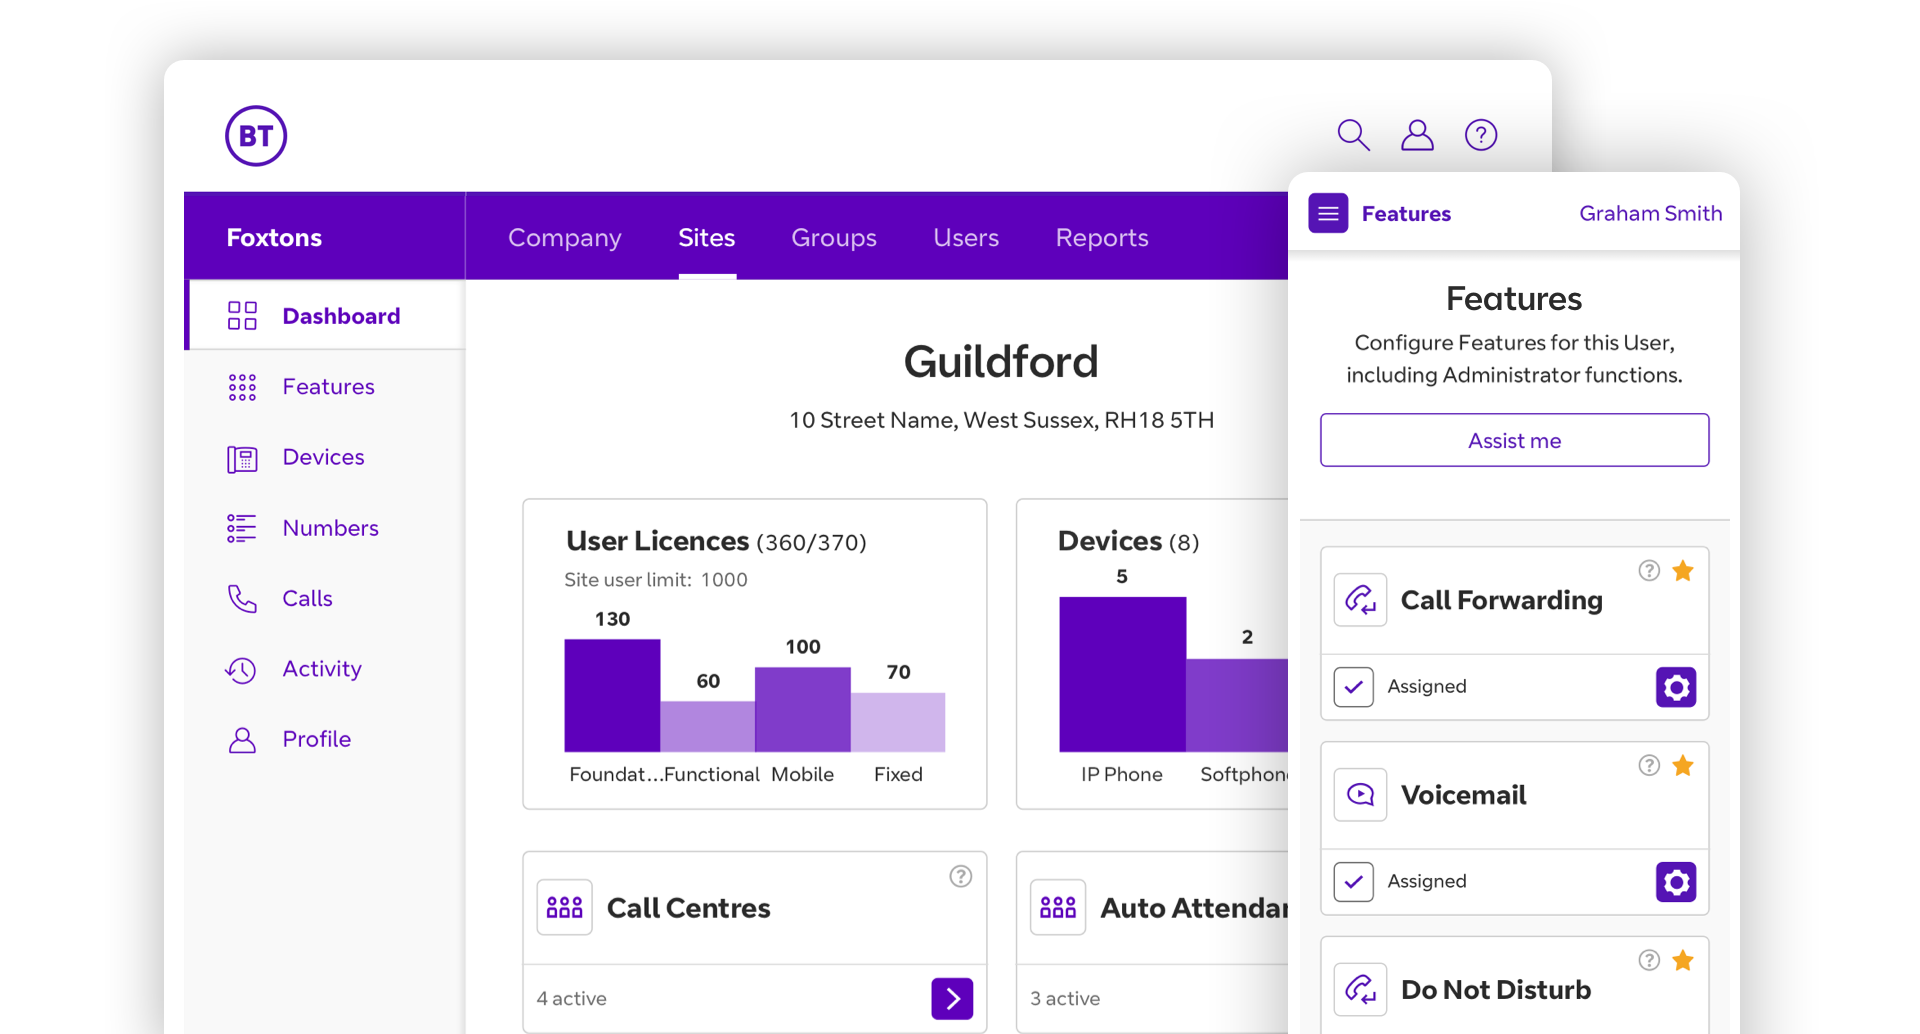This screenshot has width=1920, height=1034.
Task: Click the Call Centres card icon
Action: pyautogui.click(x=564, y=907)
